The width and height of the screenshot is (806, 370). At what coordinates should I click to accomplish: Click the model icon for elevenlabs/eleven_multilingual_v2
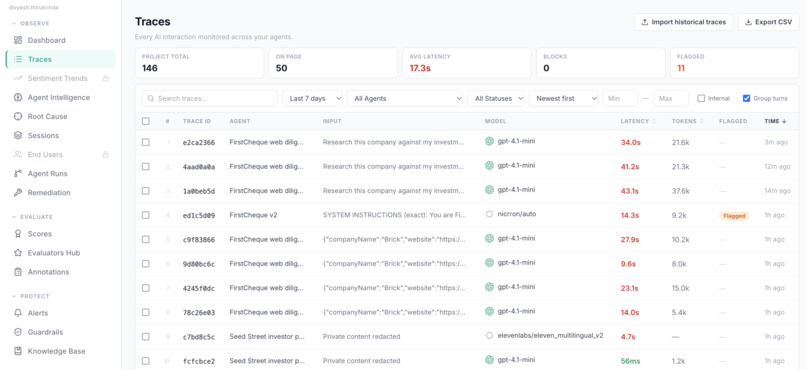(x=489, y=336)
